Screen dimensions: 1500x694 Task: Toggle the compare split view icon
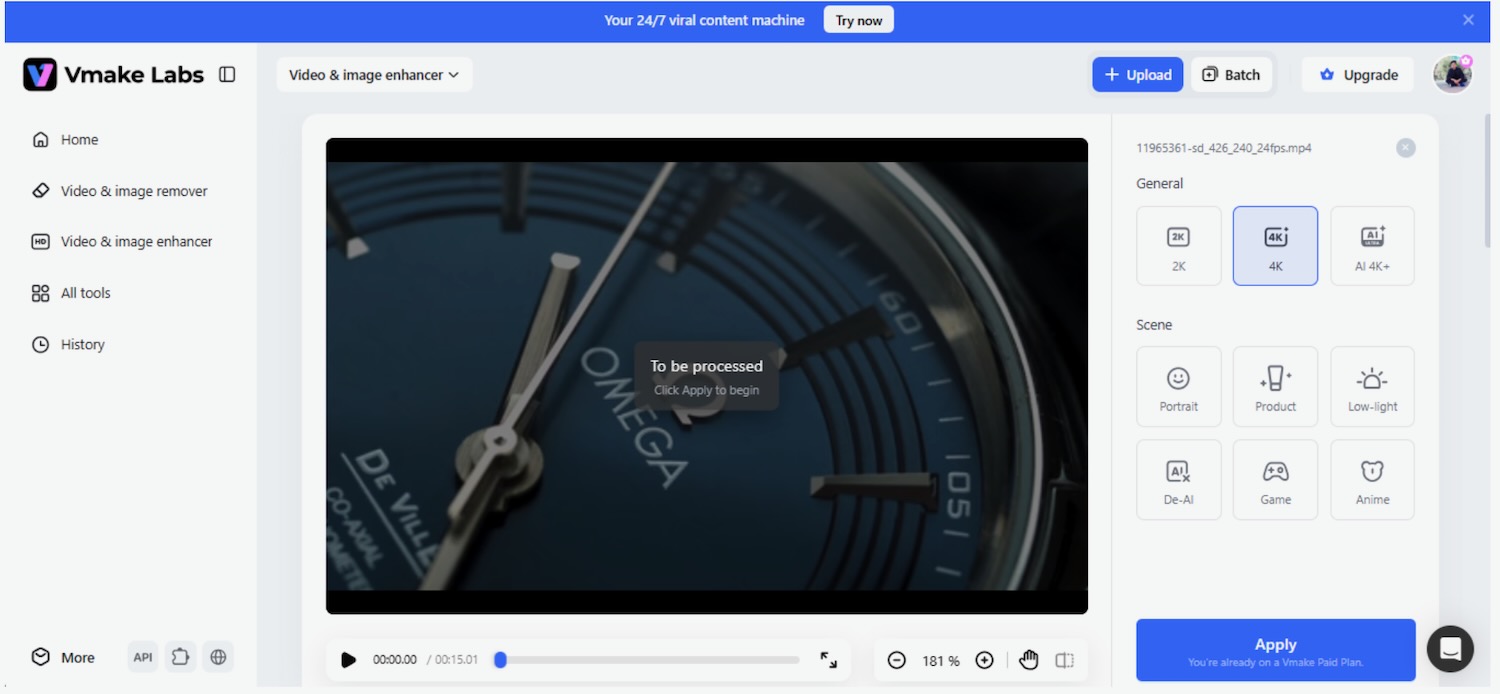click(1065, 660)
